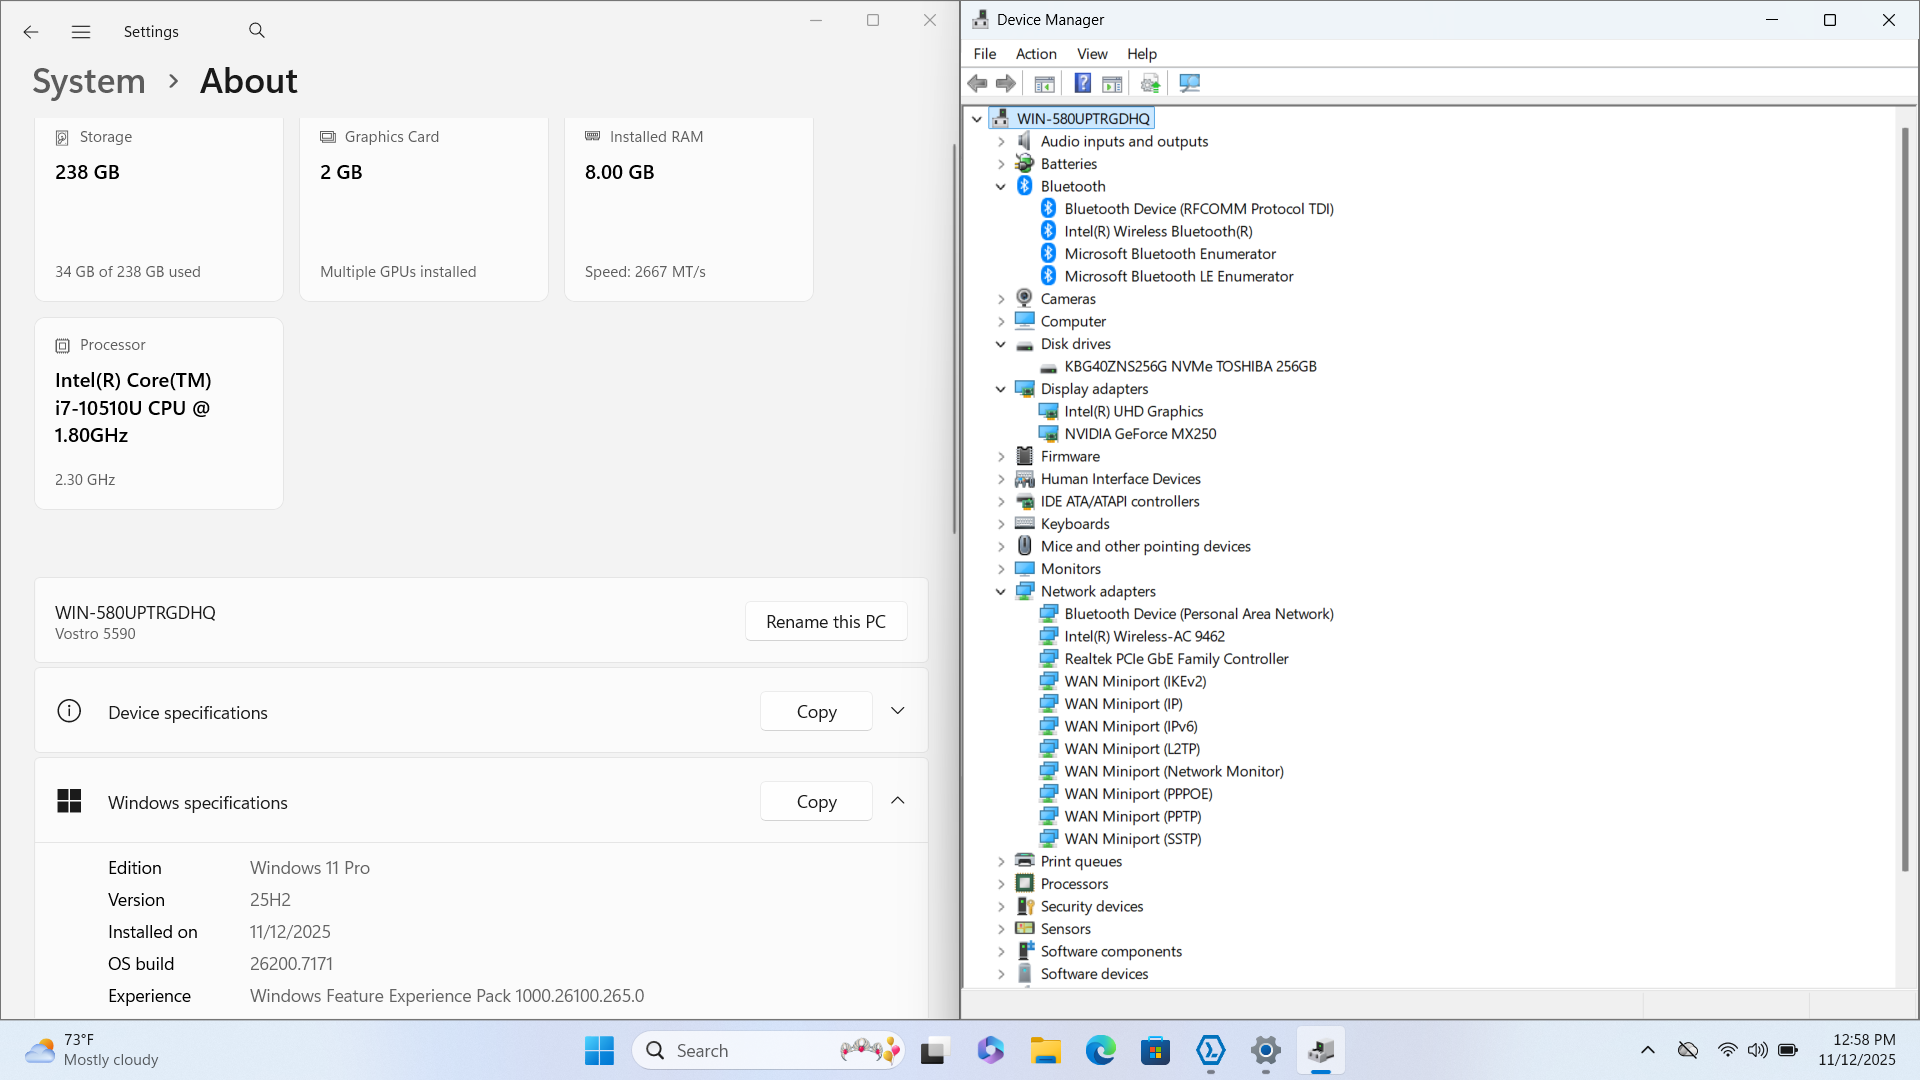
Task: Click Scan for hardware changes toolbar icon
Action: click(x=1189, y=83)
